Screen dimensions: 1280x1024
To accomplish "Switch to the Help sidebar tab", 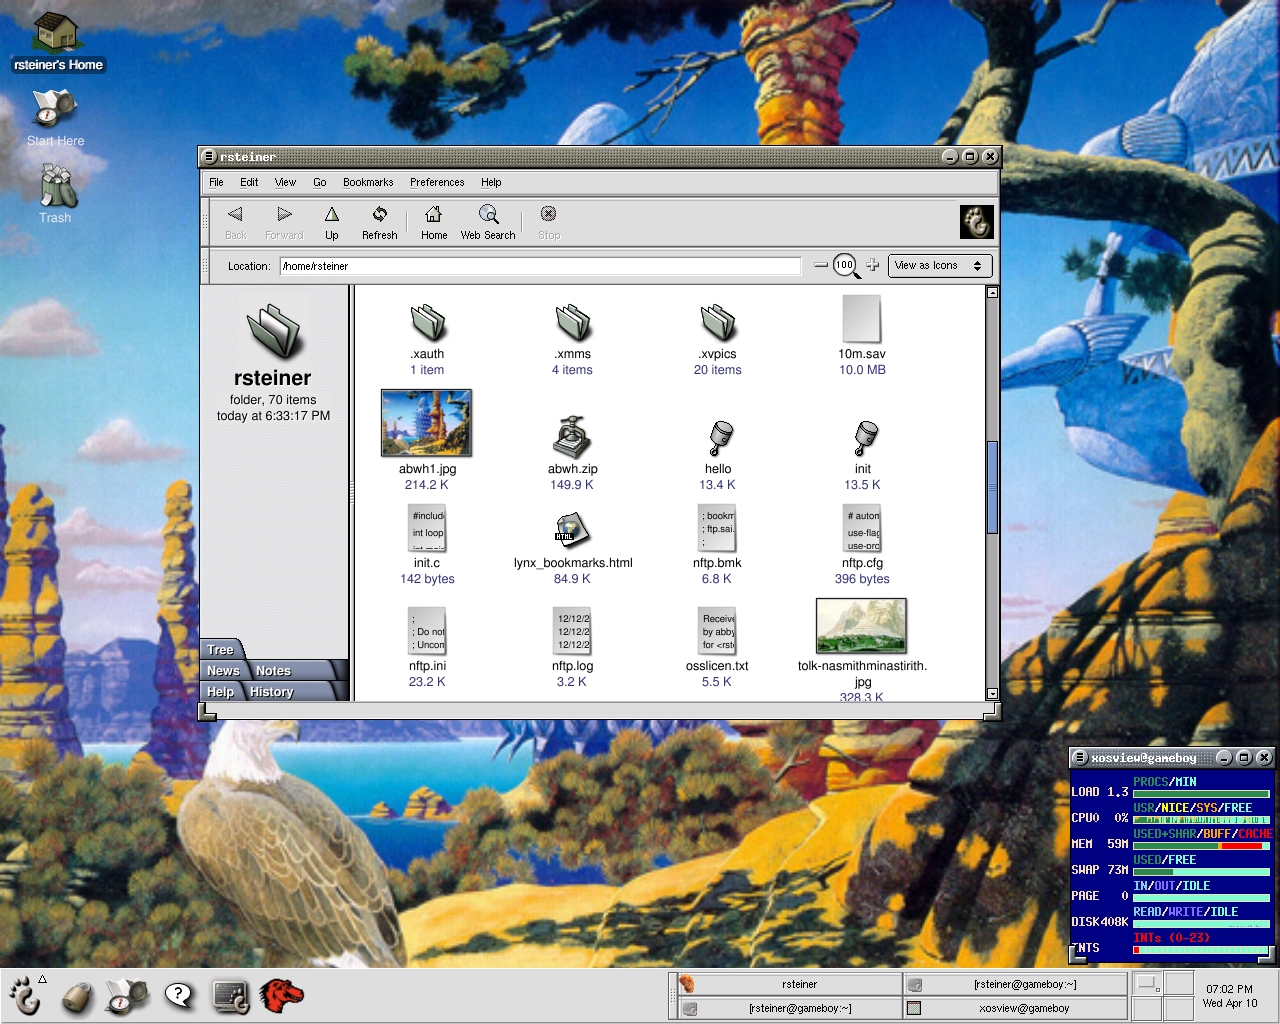I will pos(220,691).
